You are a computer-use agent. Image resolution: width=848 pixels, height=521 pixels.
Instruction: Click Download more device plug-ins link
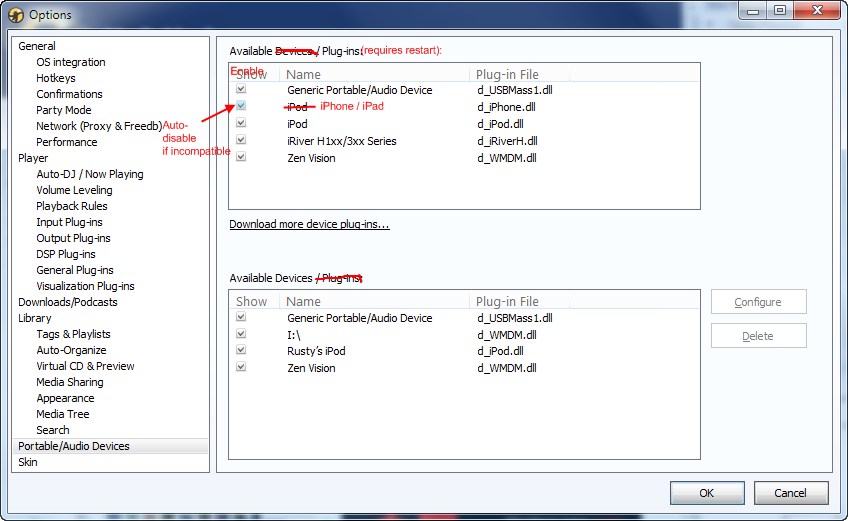(309, 224)
